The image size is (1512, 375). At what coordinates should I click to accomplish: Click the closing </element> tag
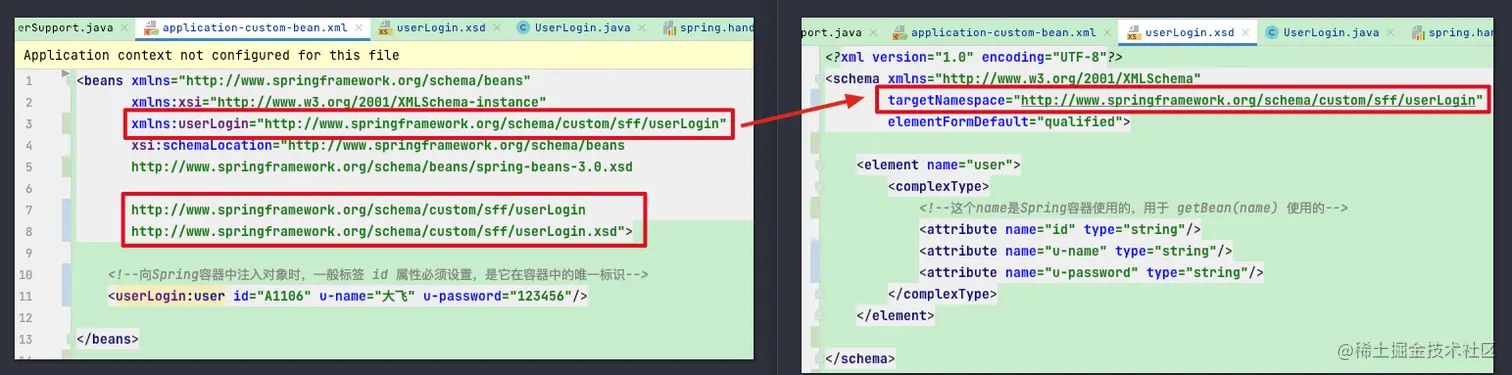coord(895,315)
